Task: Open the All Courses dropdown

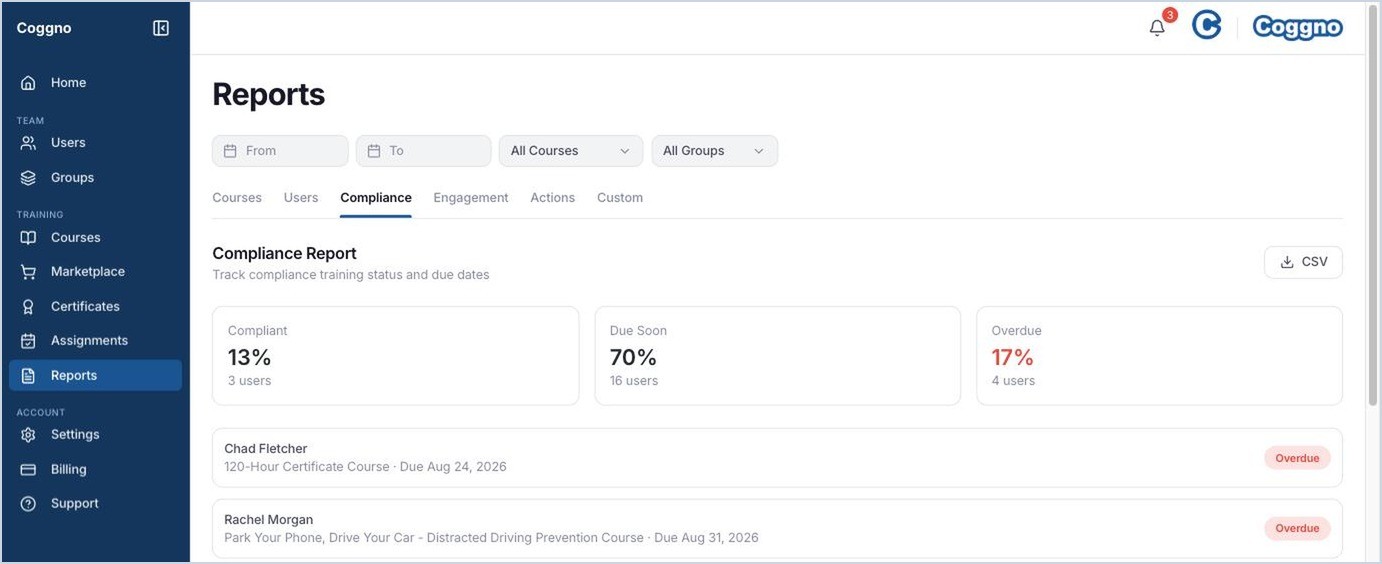Action: (571, 151)
